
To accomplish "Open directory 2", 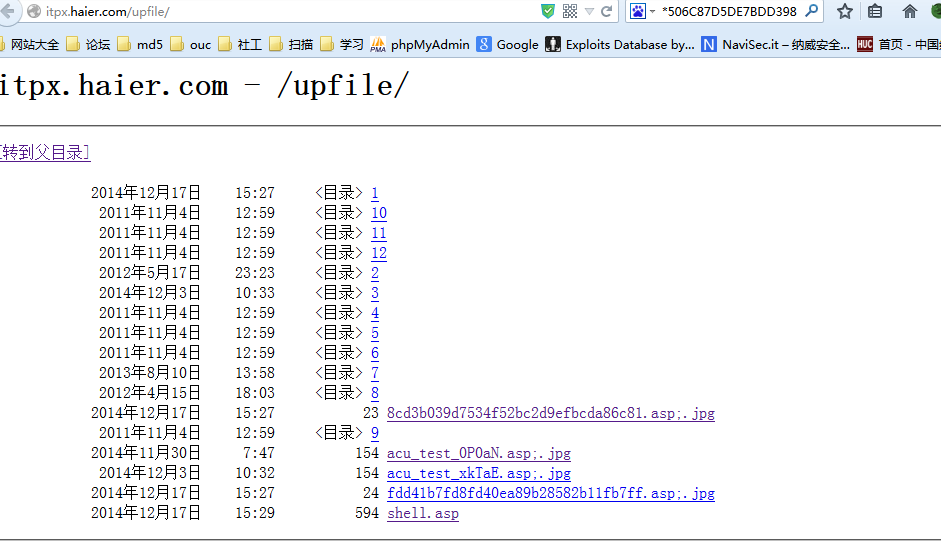I will point(374,273).
